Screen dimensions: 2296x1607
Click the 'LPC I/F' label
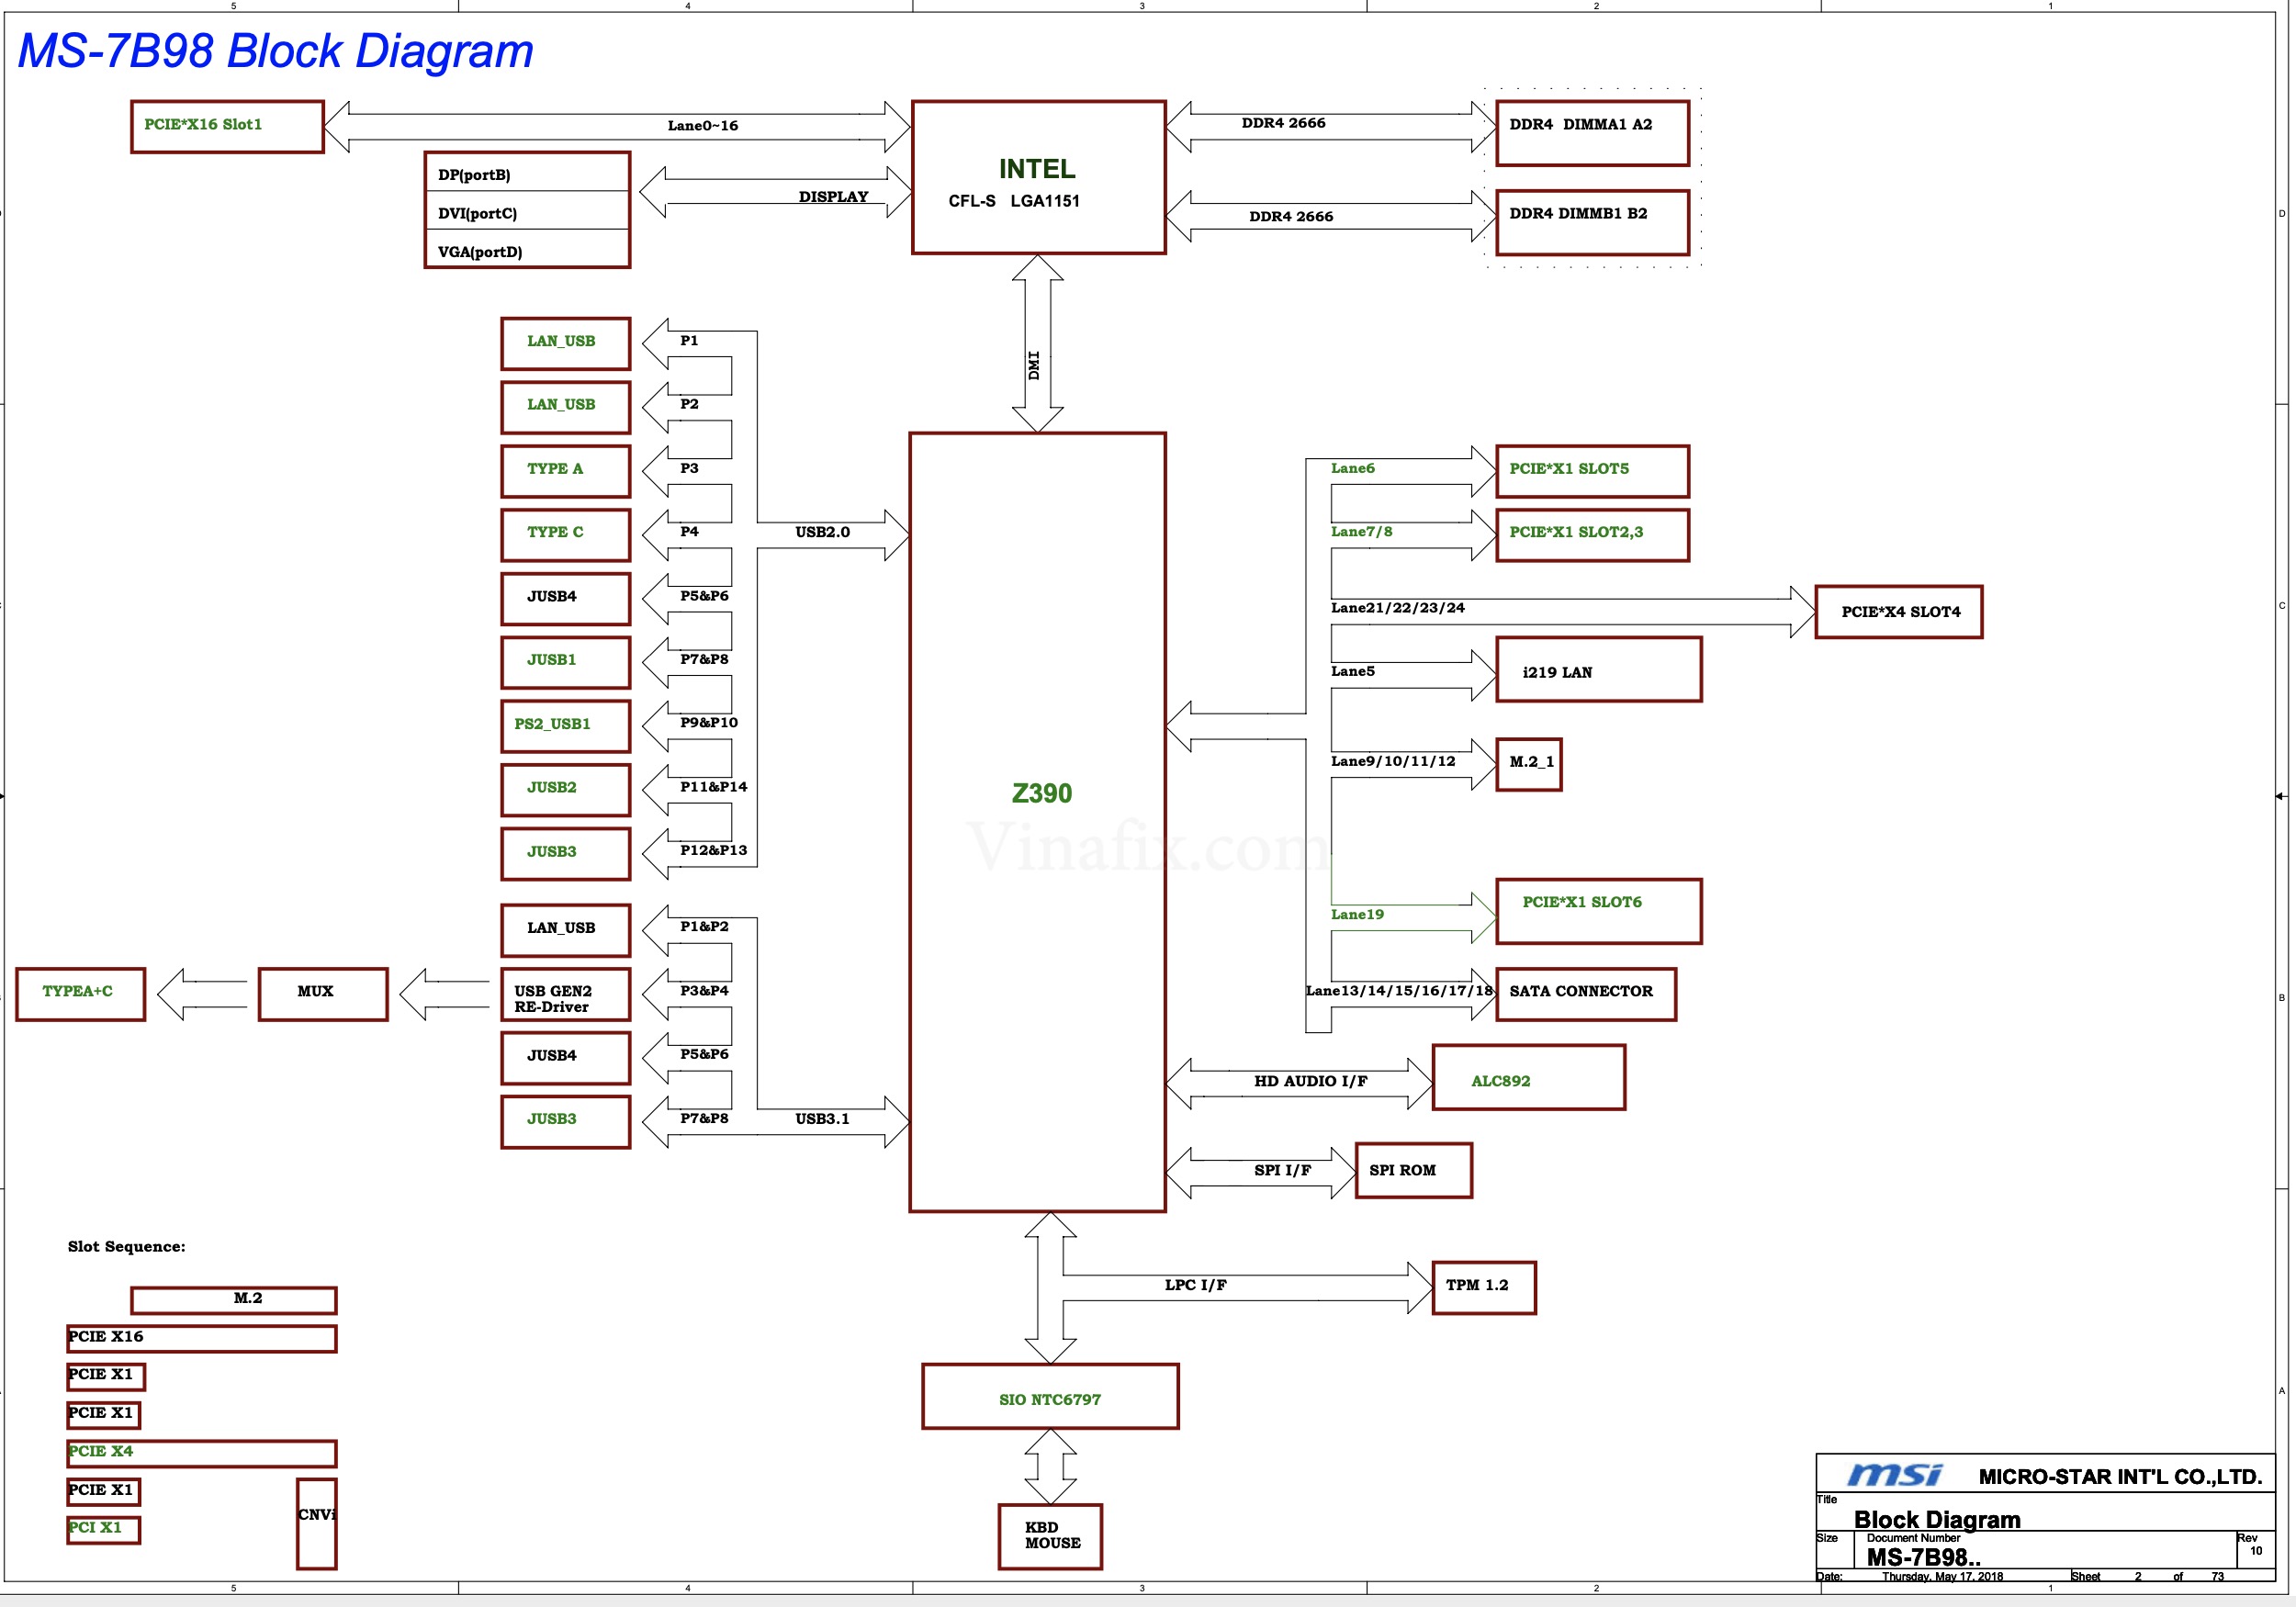1195,1285
